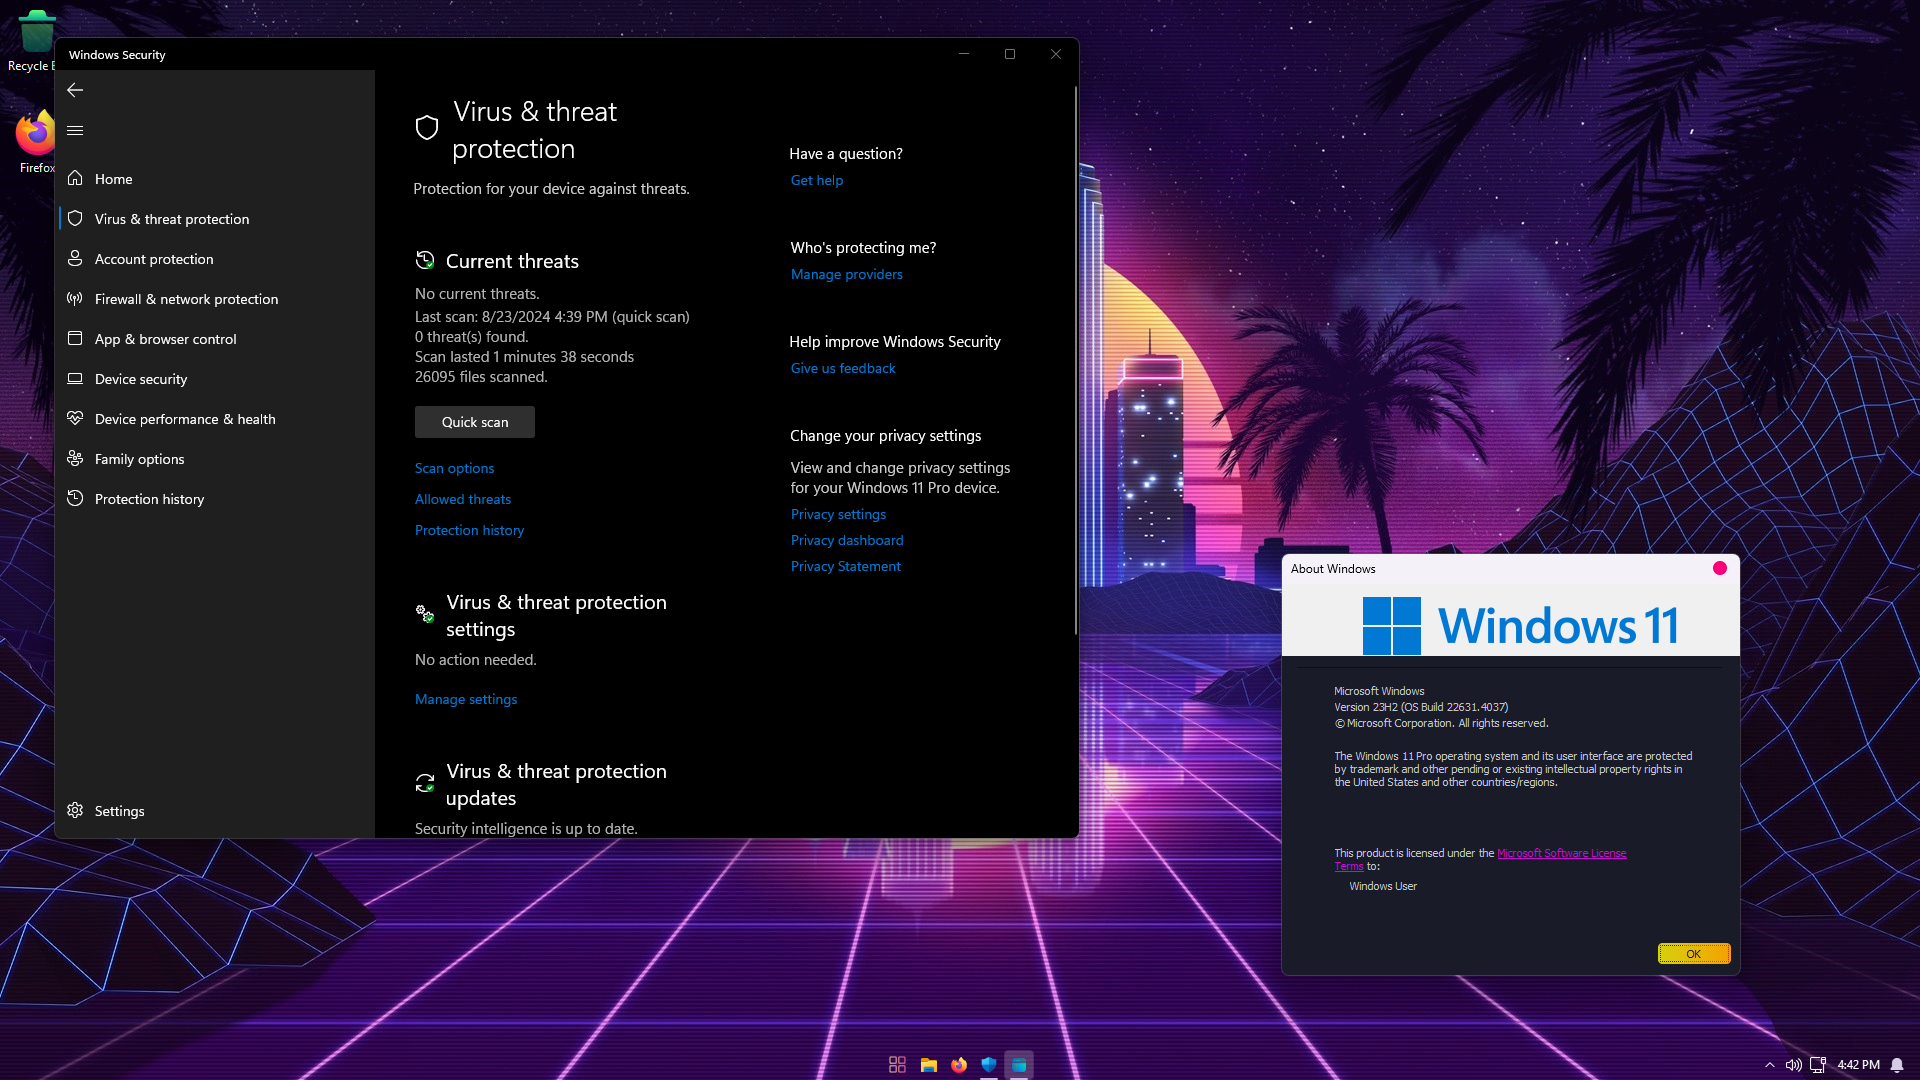This screenshot has width=1920, height=1080.
Task: Close About Windows with the pink dot
Action: (x=1719, y=568)
